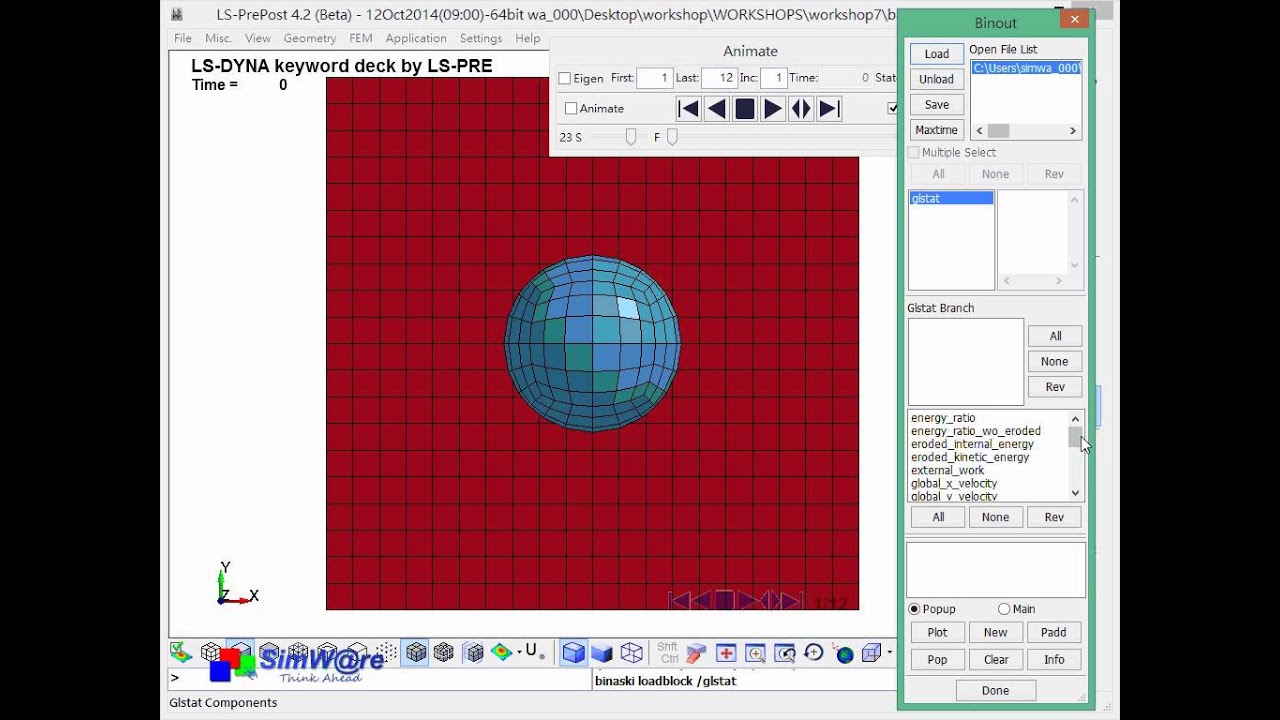
Task: Click the Unload button
Action: [x=937, y=79]
